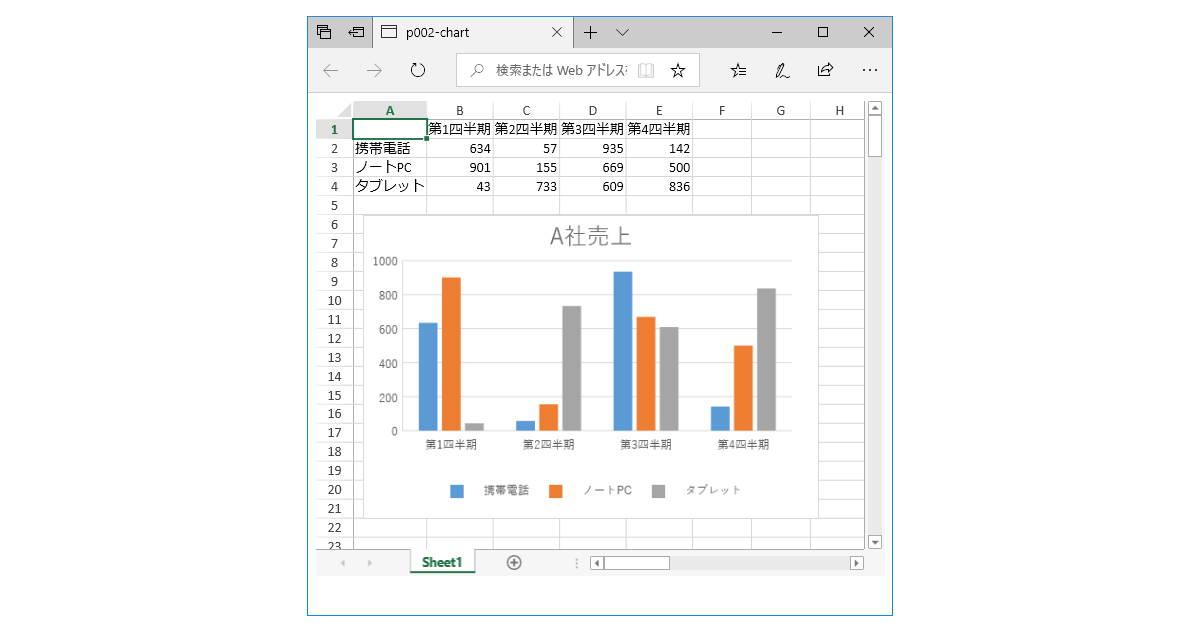The width and height of the screenshot is (1200, 630).
Task: Set tabs aside using back-arrow tab icon
Action: 356,32
